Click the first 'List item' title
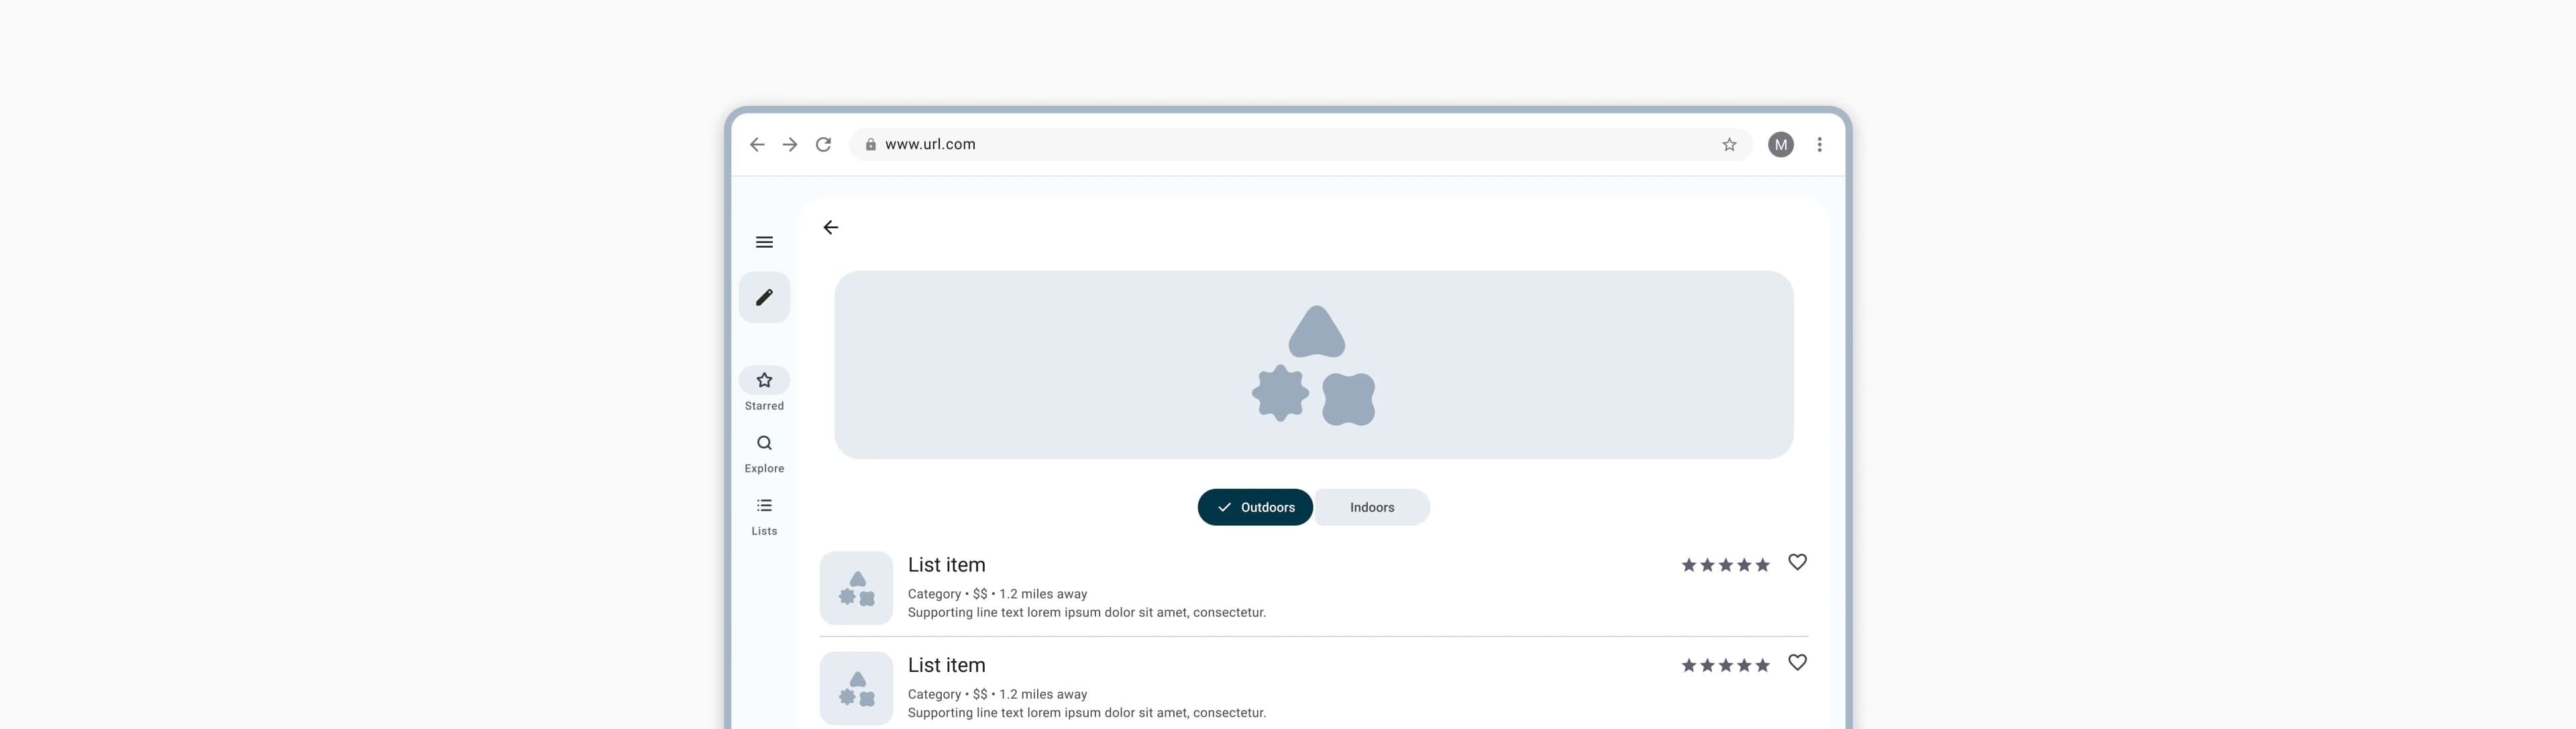This screenshot has width=2576, height=729. click(946, 565)
